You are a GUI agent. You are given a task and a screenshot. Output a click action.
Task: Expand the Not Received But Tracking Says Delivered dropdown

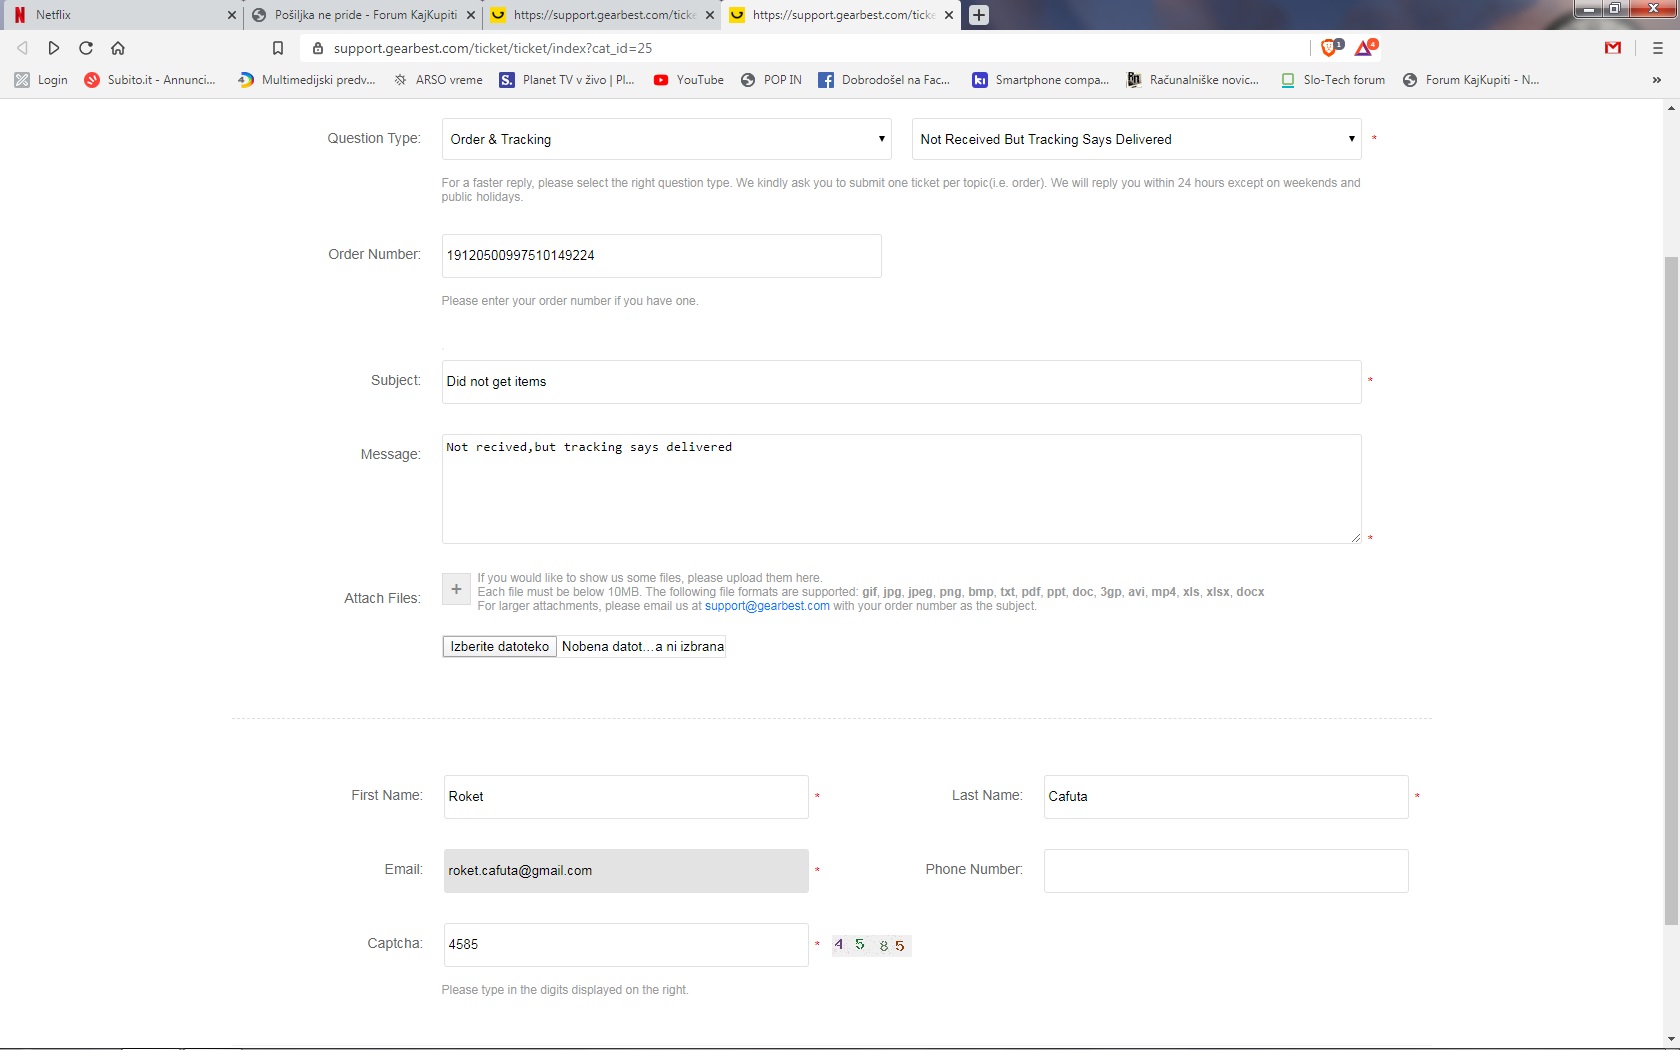tap(1136, 139)
